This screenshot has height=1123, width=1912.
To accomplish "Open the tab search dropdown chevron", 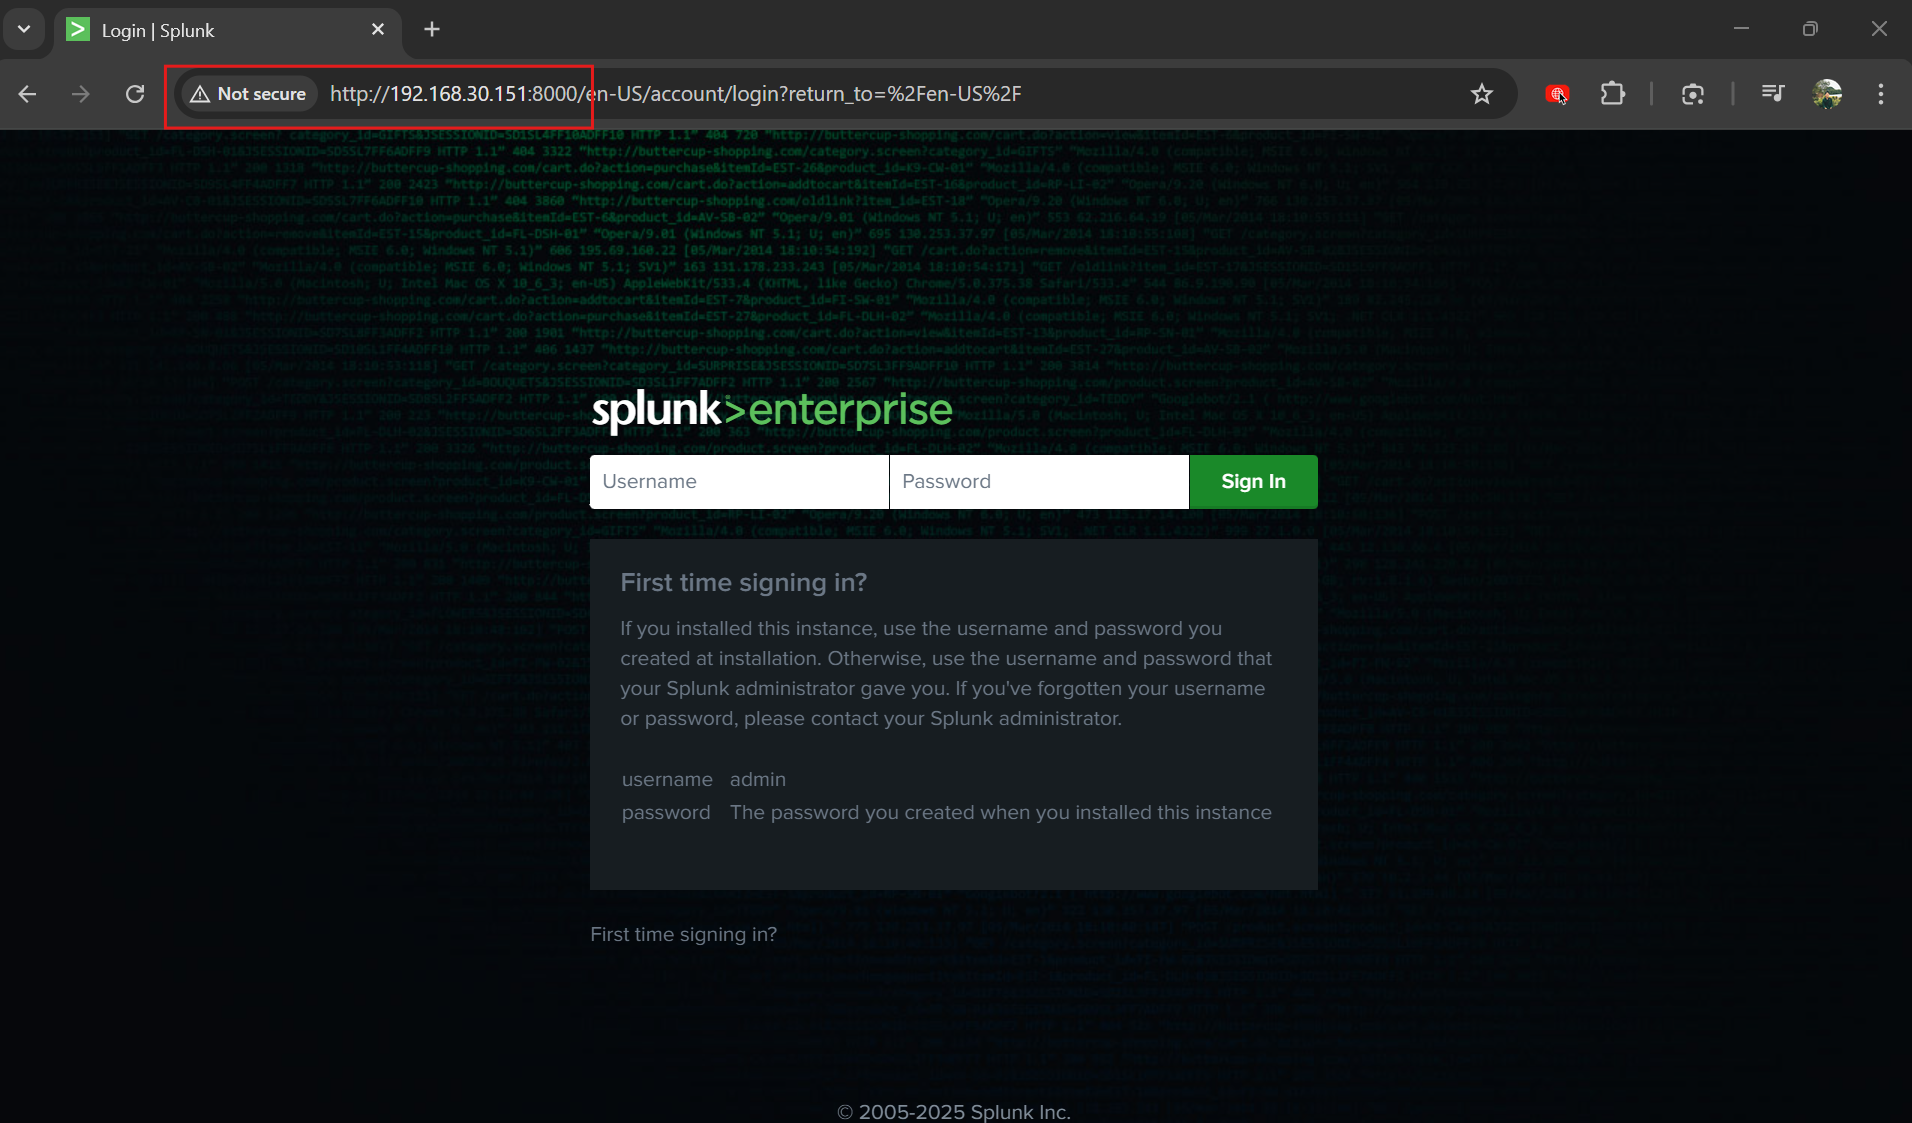I will click(24, 29).
